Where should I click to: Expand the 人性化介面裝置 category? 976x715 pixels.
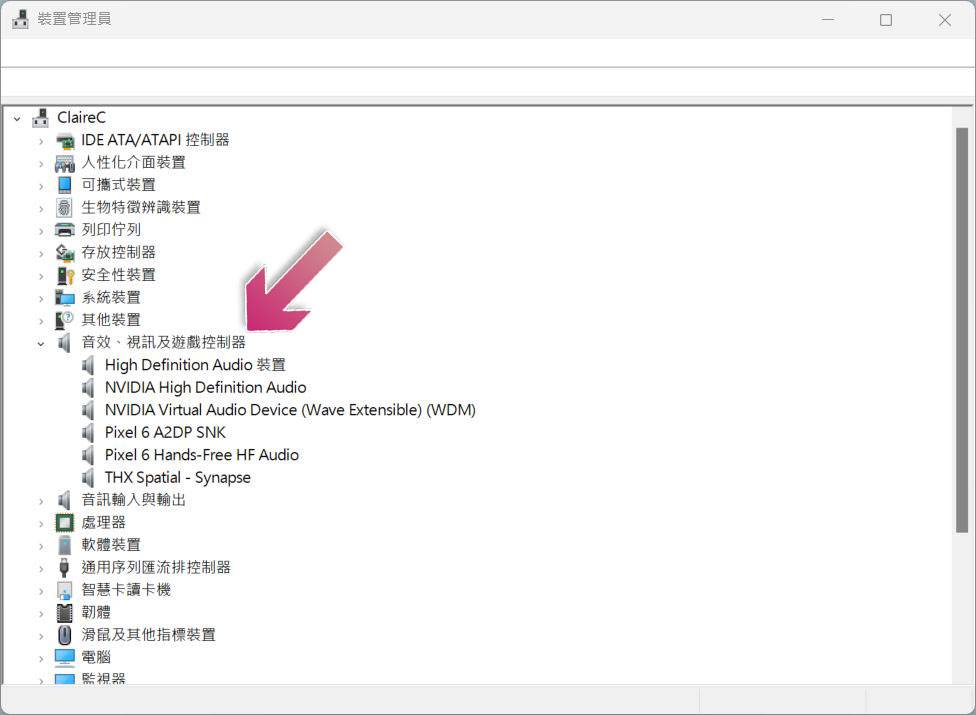click(x=41, y=163)
